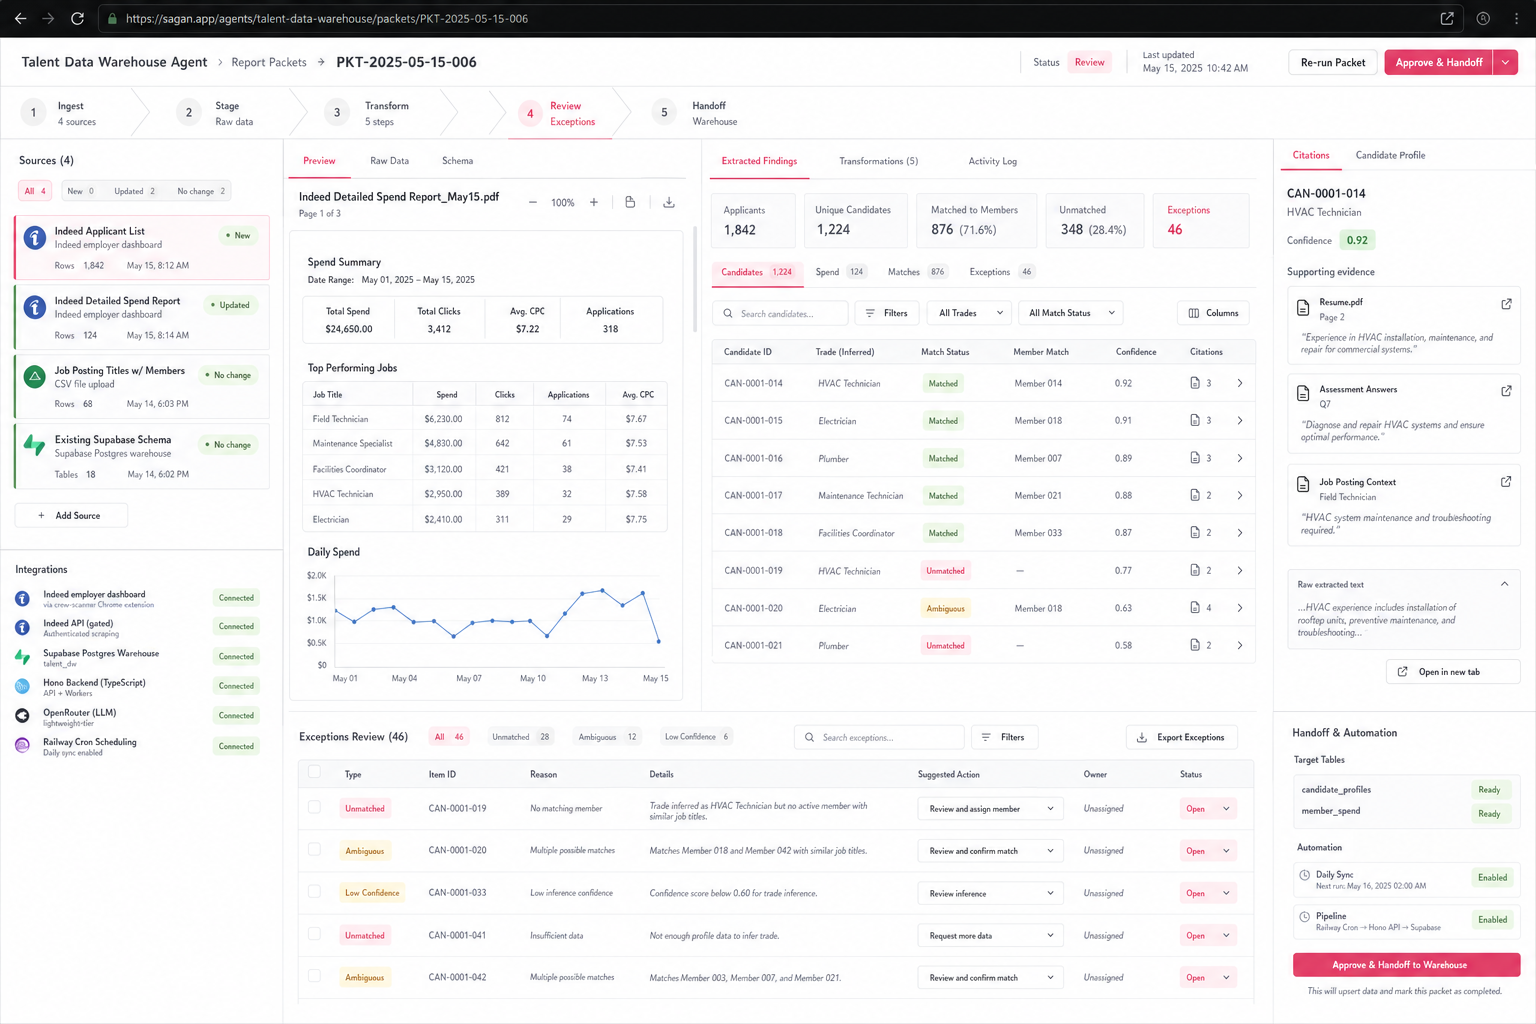
Task: Open row details arrow for CAN-0001-016
Action: click(1240, 458)
